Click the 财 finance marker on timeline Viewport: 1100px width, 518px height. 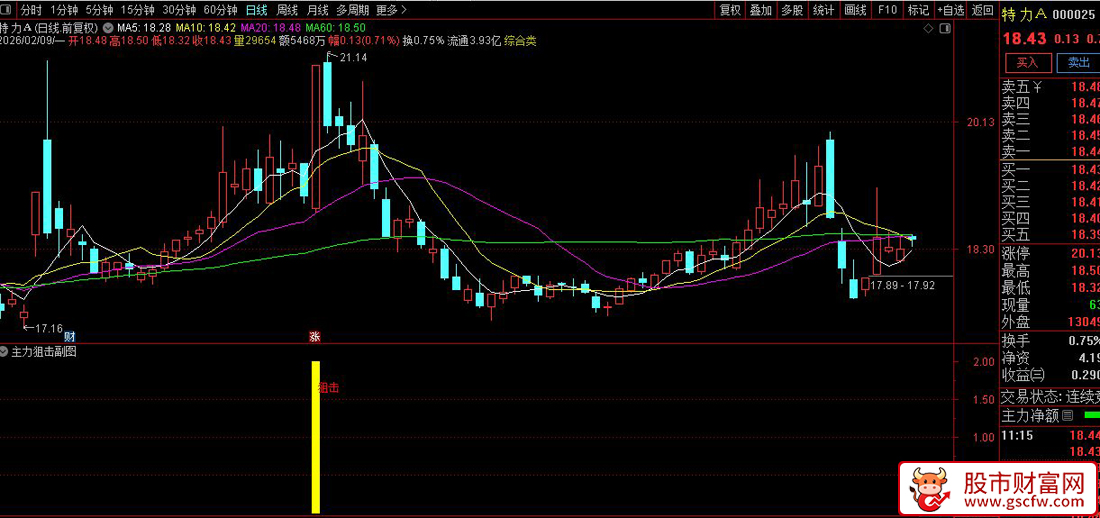[x=69, y=337]
